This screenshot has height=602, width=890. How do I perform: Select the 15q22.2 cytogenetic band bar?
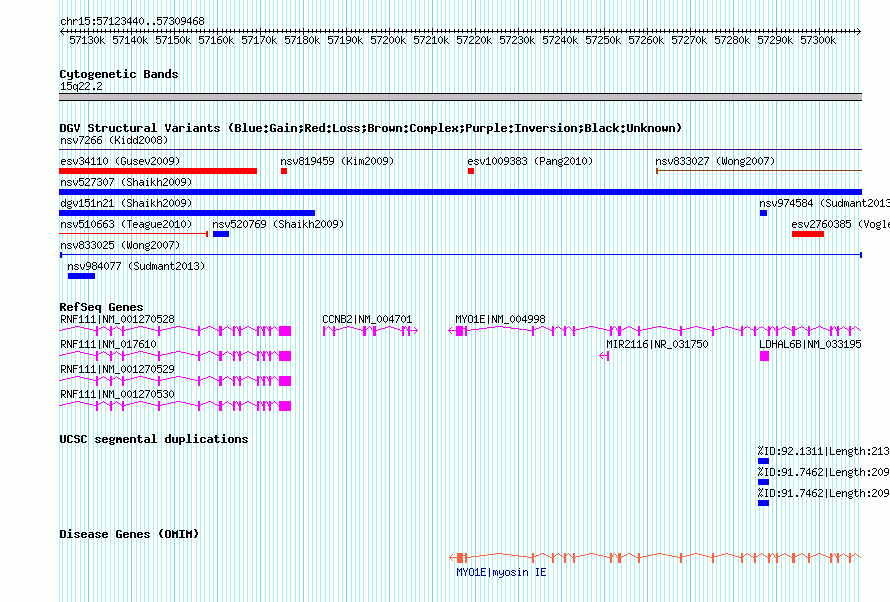point(460,97)
